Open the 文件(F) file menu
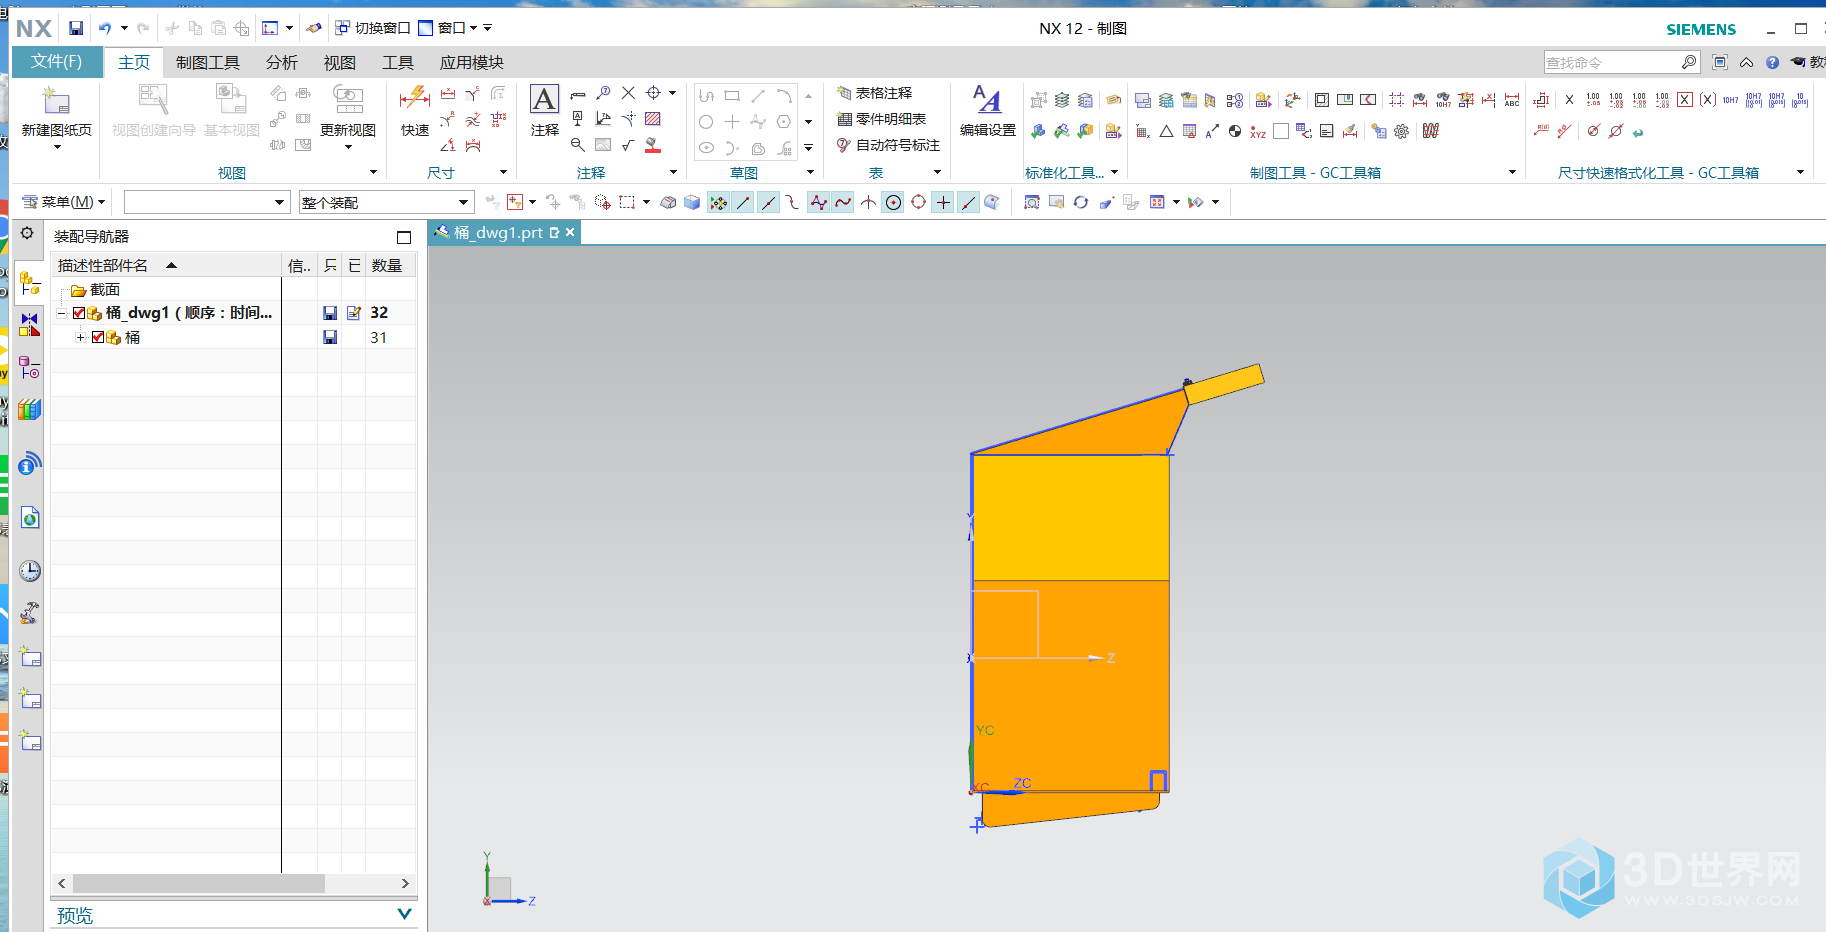The width and height of the screenshot is (1826, 932). pos(57,62)
